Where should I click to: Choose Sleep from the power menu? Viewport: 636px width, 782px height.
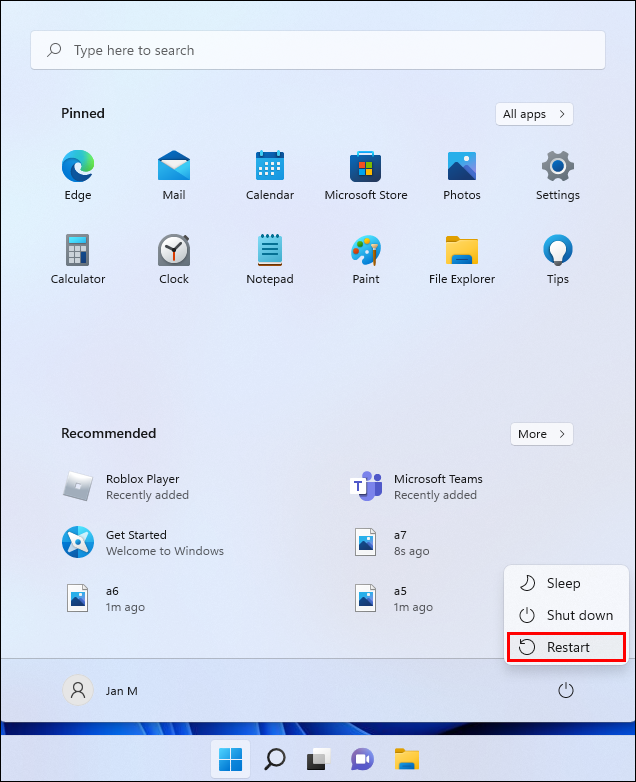click(566, 583)
